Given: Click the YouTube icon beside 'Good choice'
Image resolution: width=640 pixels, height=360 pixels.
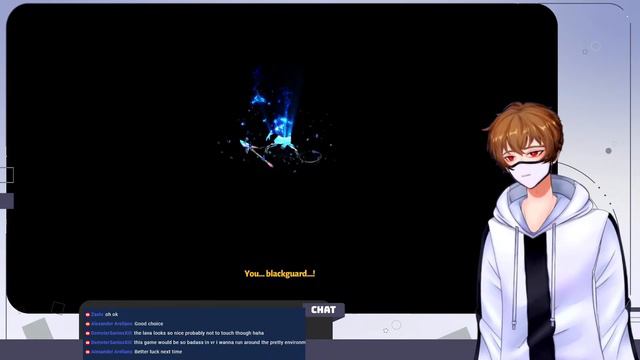Looking at the screenshot, I should coord(87,324).
